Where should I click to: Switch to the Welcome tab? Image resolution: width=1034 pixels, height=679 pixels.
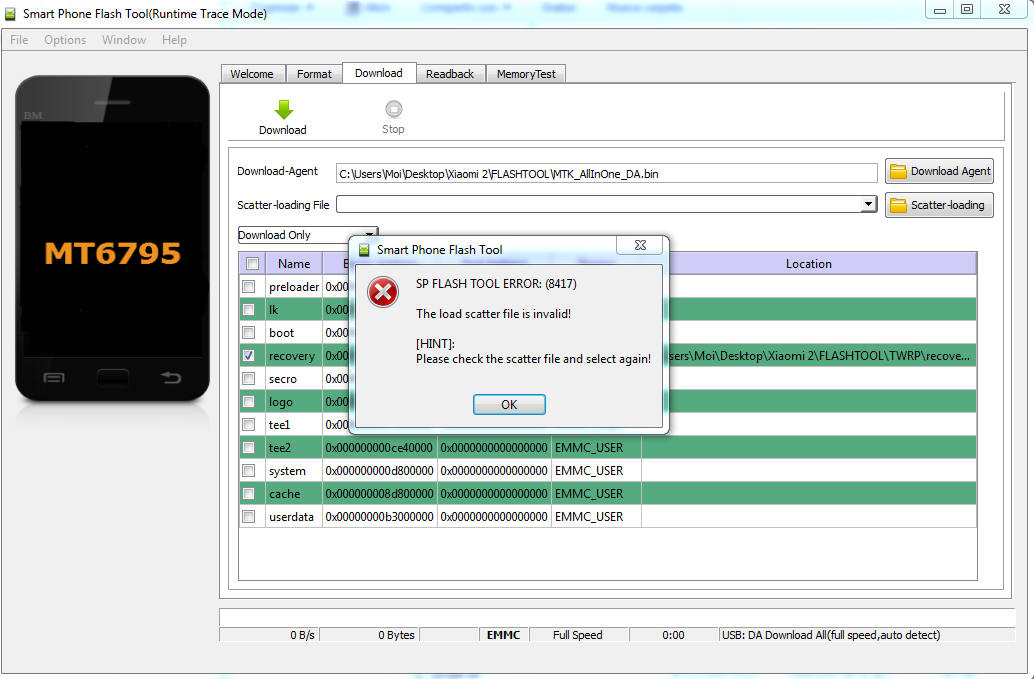coord(252,74)
